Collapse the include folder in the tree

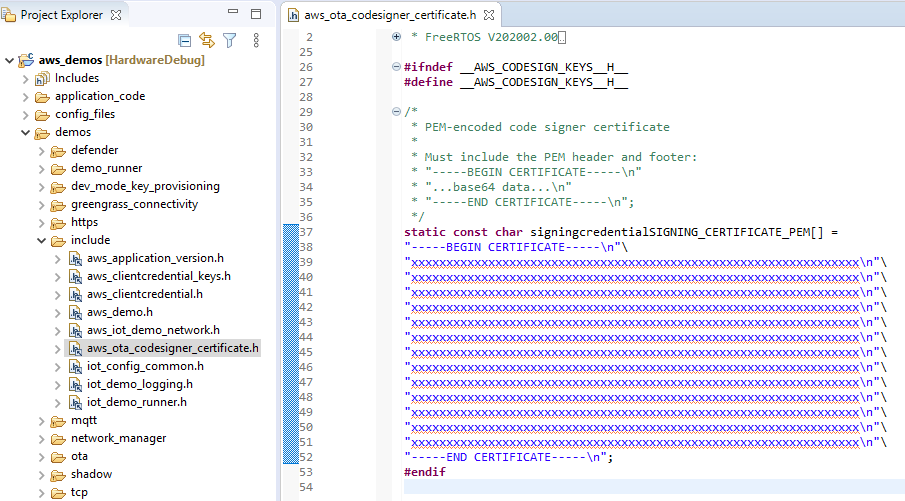(42, 240)
